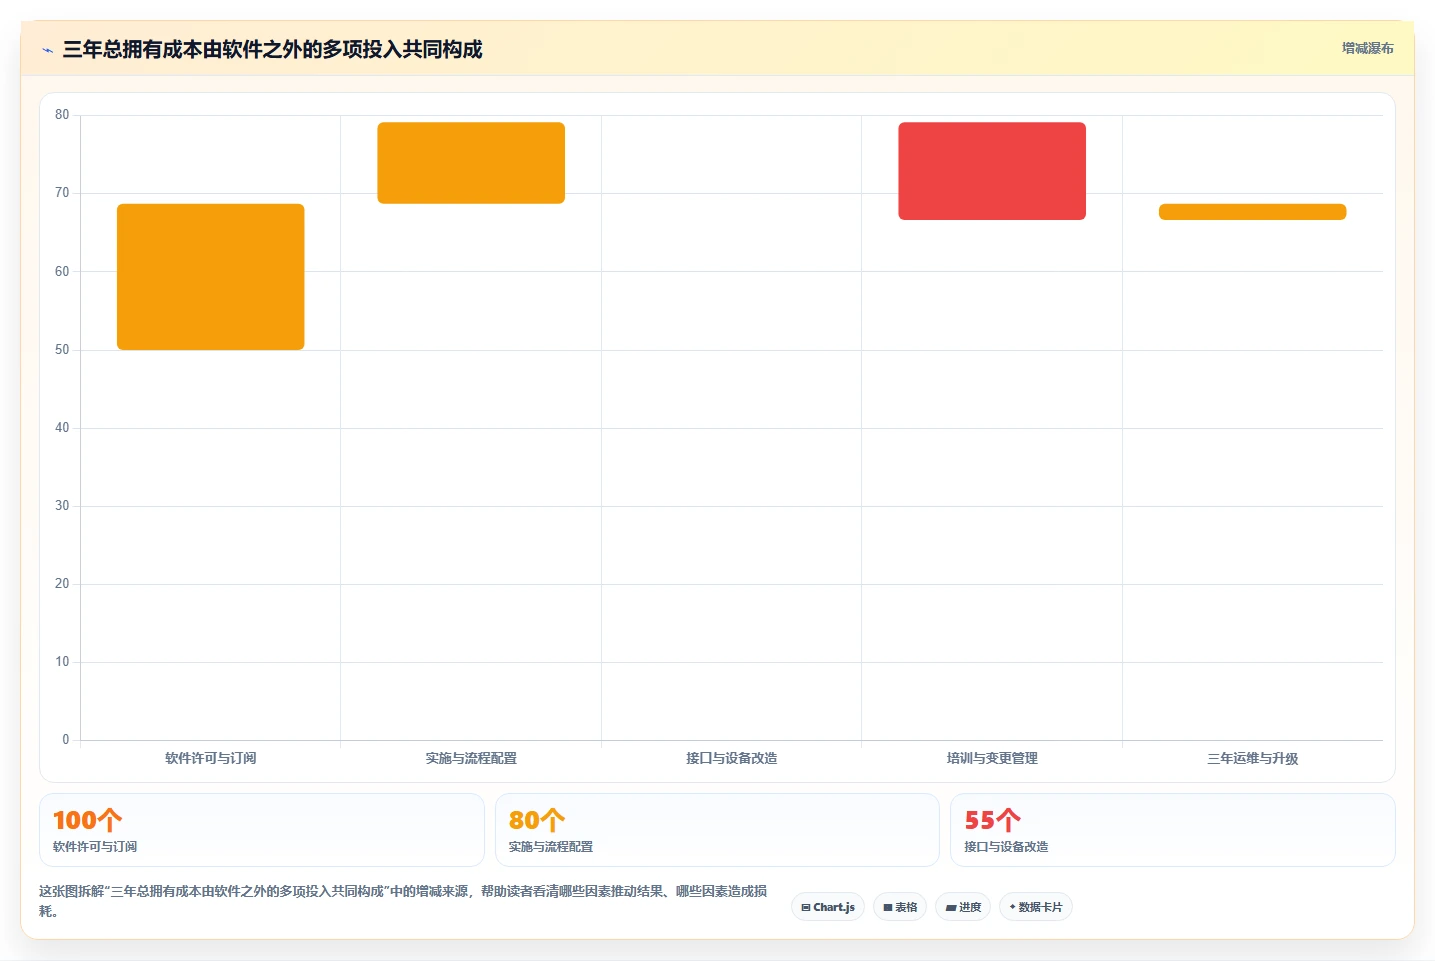Viewport: 1435px width, 961px height.
Task: Click the description paragraph starting 这张图拆解
Action: (x=403, y=901)
